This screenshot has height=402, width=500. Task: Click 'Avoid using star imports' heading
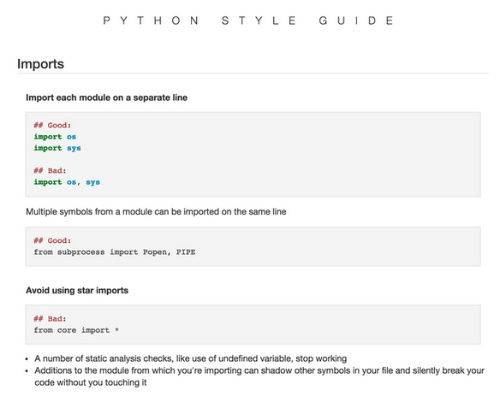tap(77, 290)
